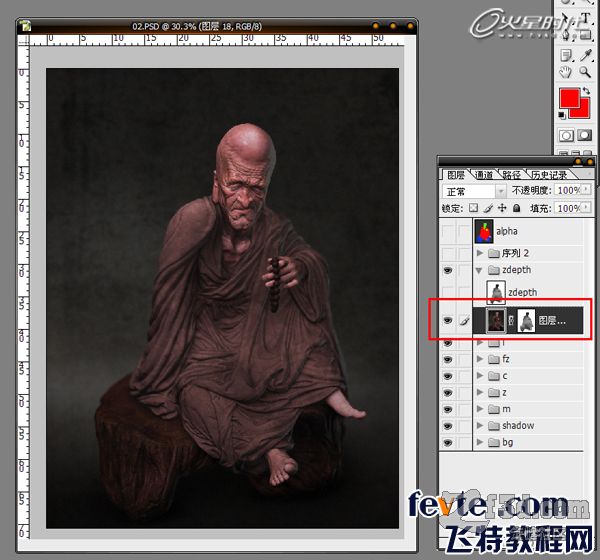This screenshot has width=600, height=560.
Task: Click the shadow group folder icon
Action: (494, 426)
